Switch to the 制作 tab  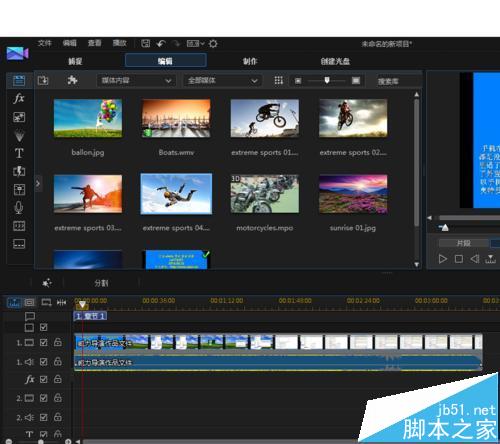(250, 61)
